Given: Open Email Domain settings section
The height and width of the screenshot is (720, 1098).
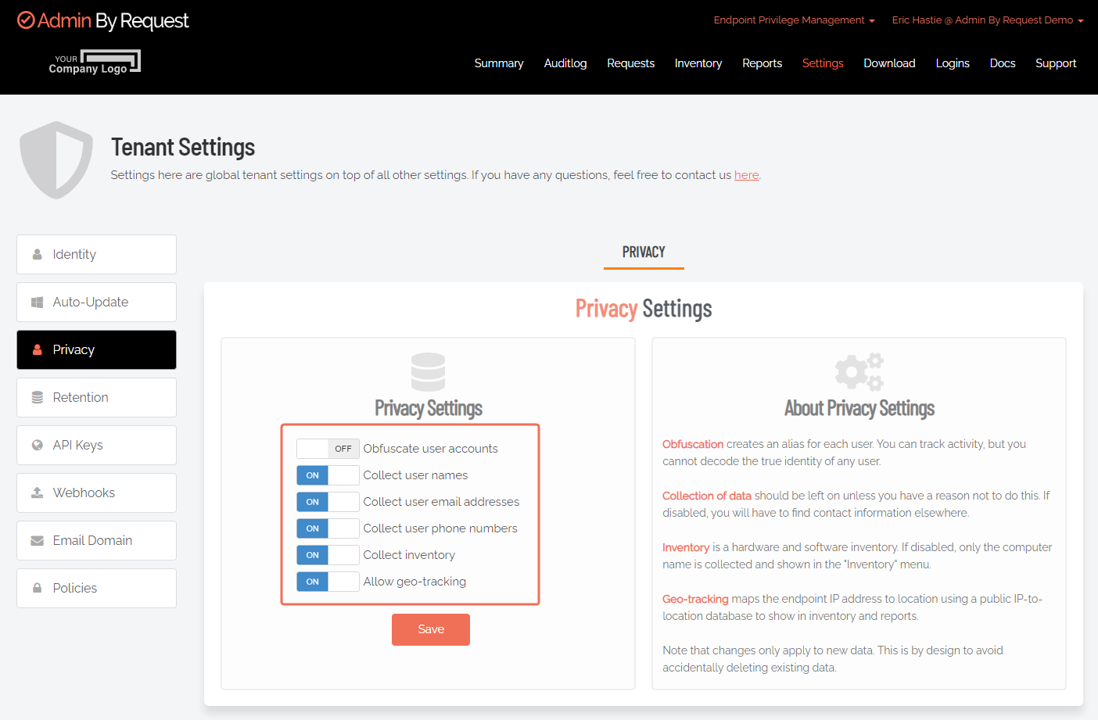Looking at the screenshot, I should (97, 540).
